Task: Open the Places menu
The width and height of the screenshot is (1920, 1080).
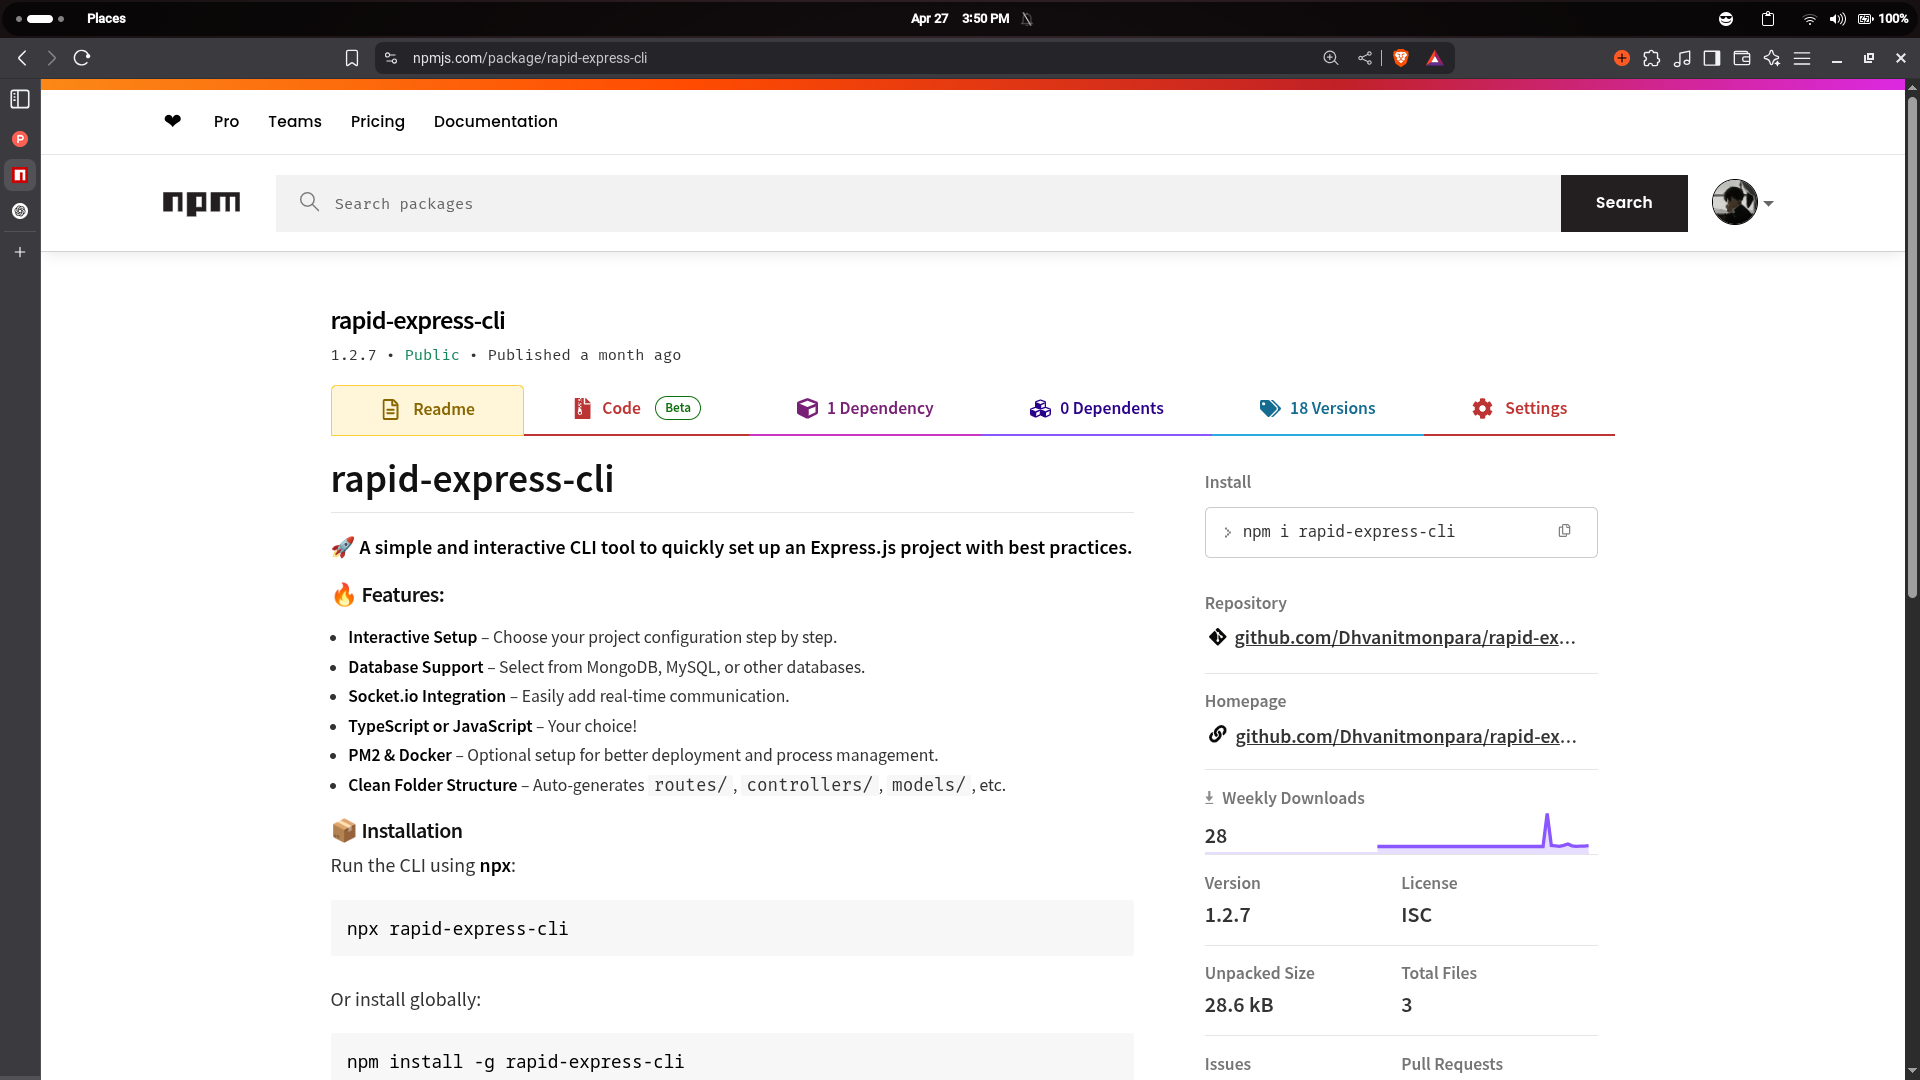Action: click(106, 18)
